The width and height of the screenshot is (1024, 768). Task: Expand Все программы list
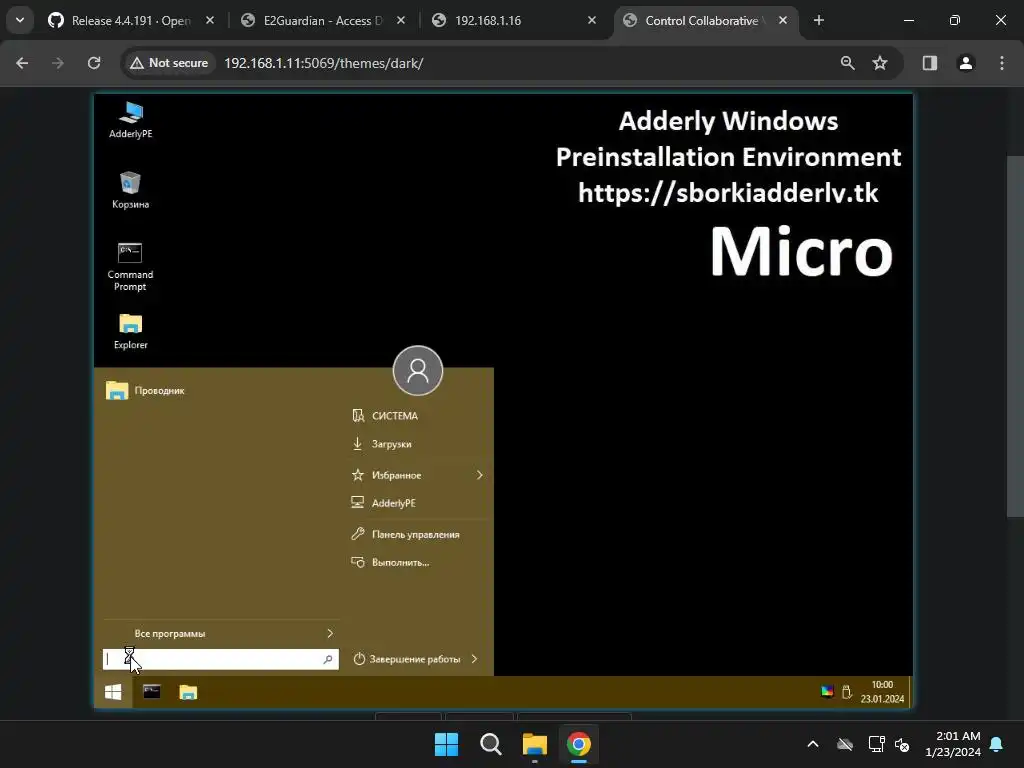[x=221, y=633]
